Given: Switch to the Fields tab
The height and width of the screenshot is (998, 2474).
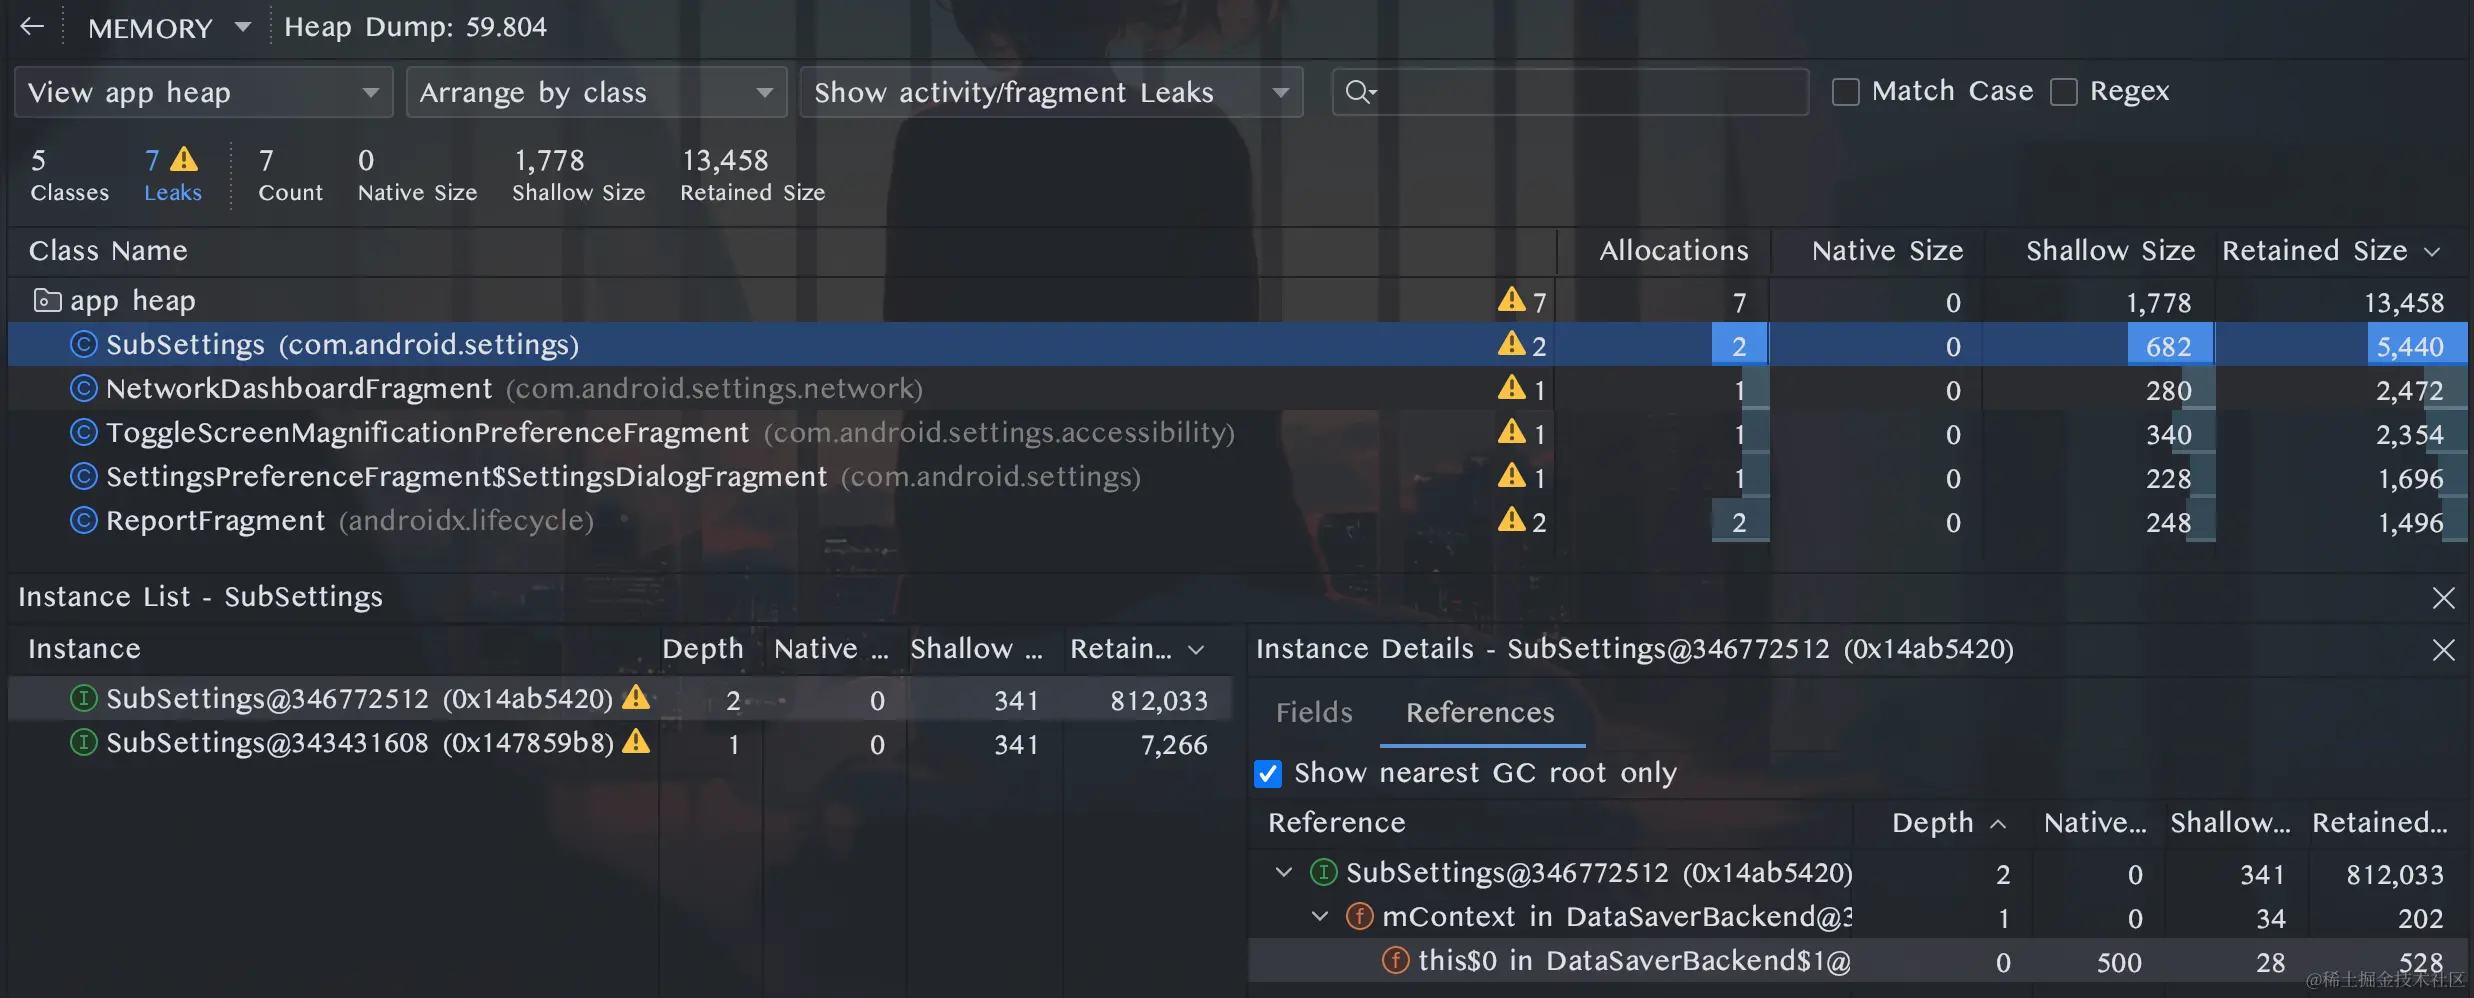Looking at the screenshot, I should 1314,713.
